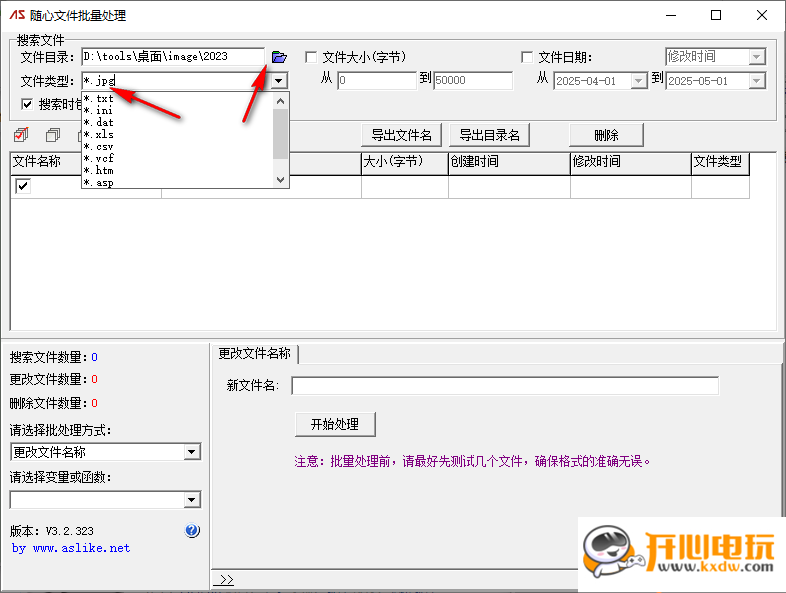This screenshot has width=786, height=593.
Task: Expand the variable or function dropdown
Action: pos(191,500)
